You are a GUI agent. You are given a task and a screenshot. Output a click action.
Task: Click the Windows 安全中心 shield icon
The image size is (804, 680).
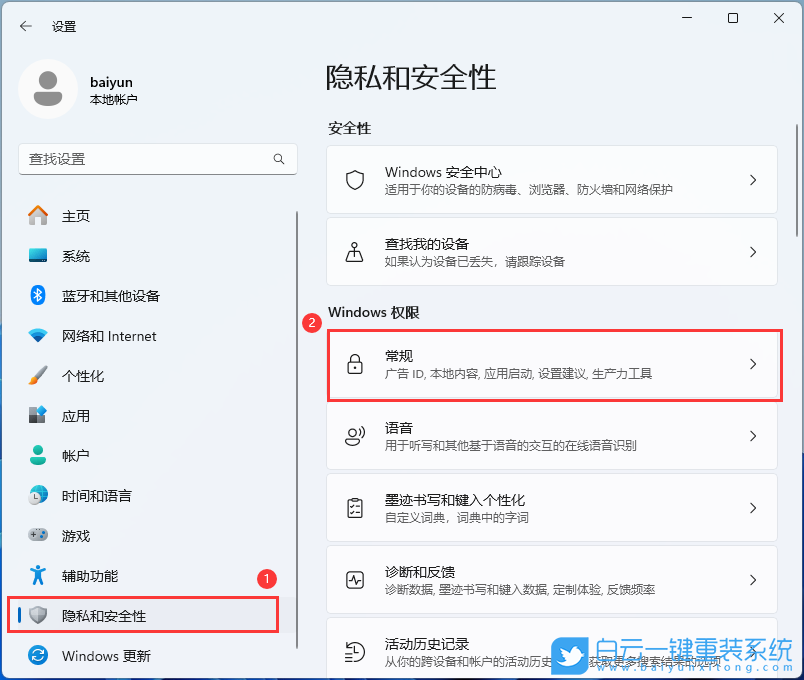[354, 181]
